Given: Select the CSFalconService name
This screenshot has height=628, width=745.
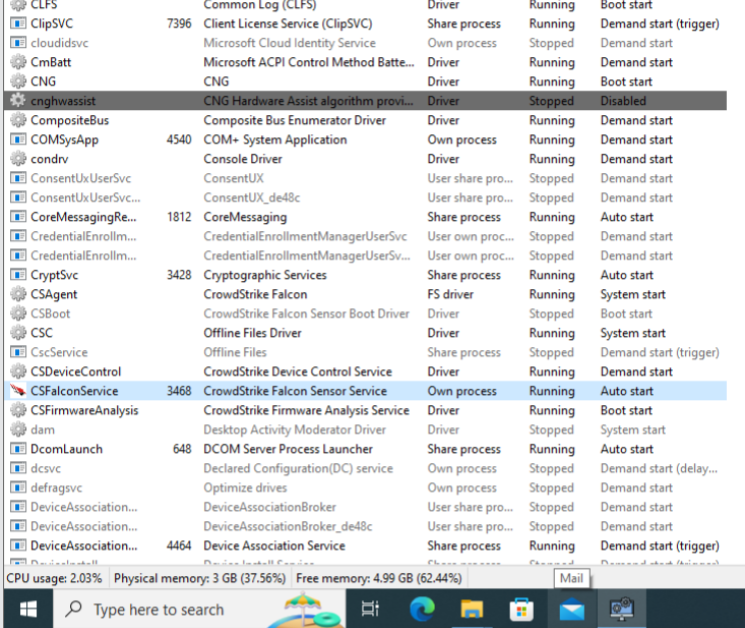Looking at the screenshot, I should [x=74, y=391].
